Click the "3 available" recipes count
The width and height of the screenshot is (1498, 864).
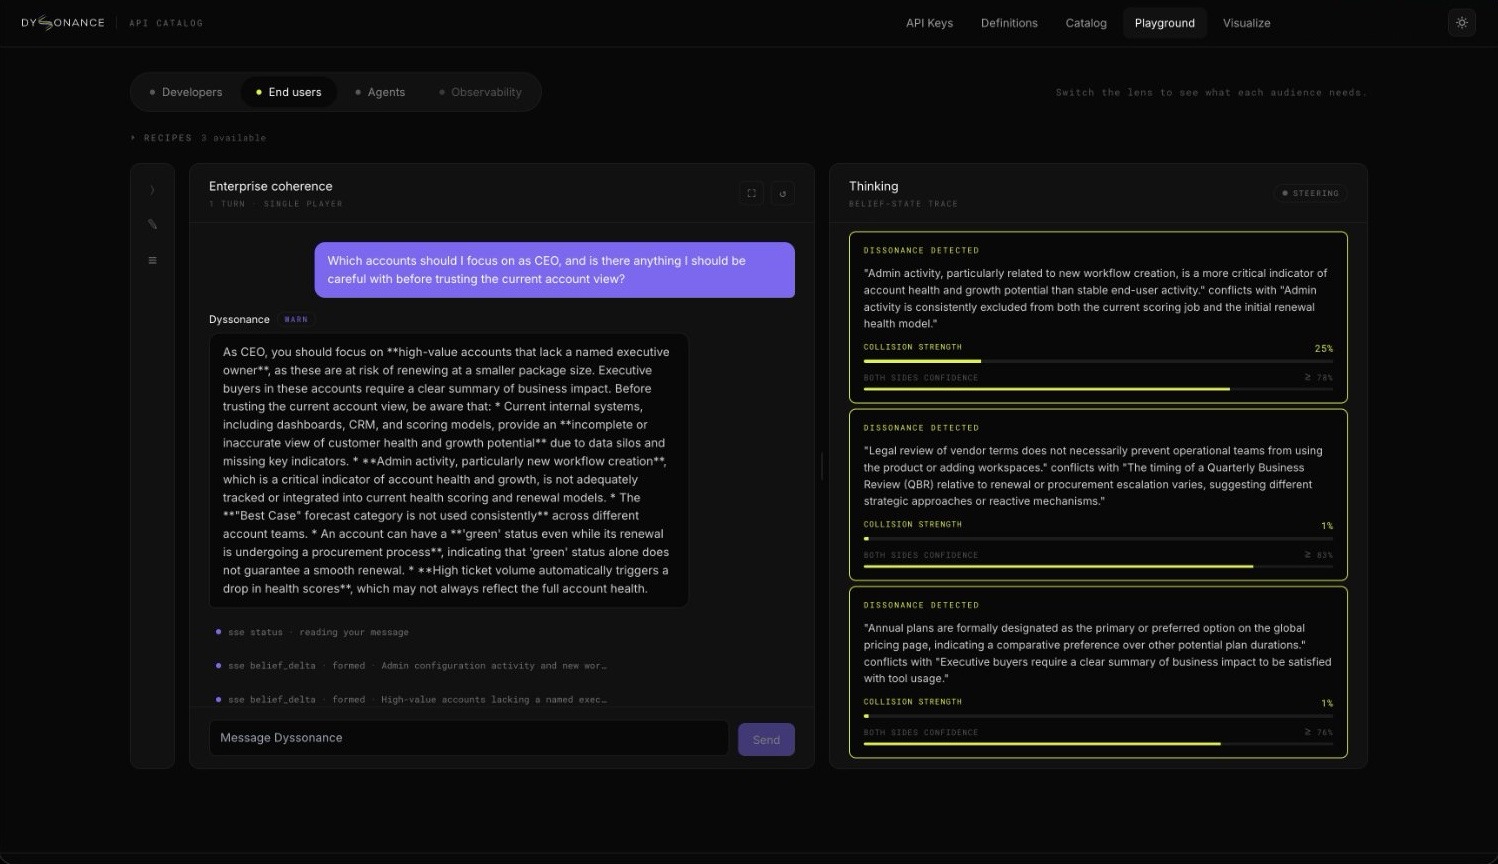coord(234,138)
